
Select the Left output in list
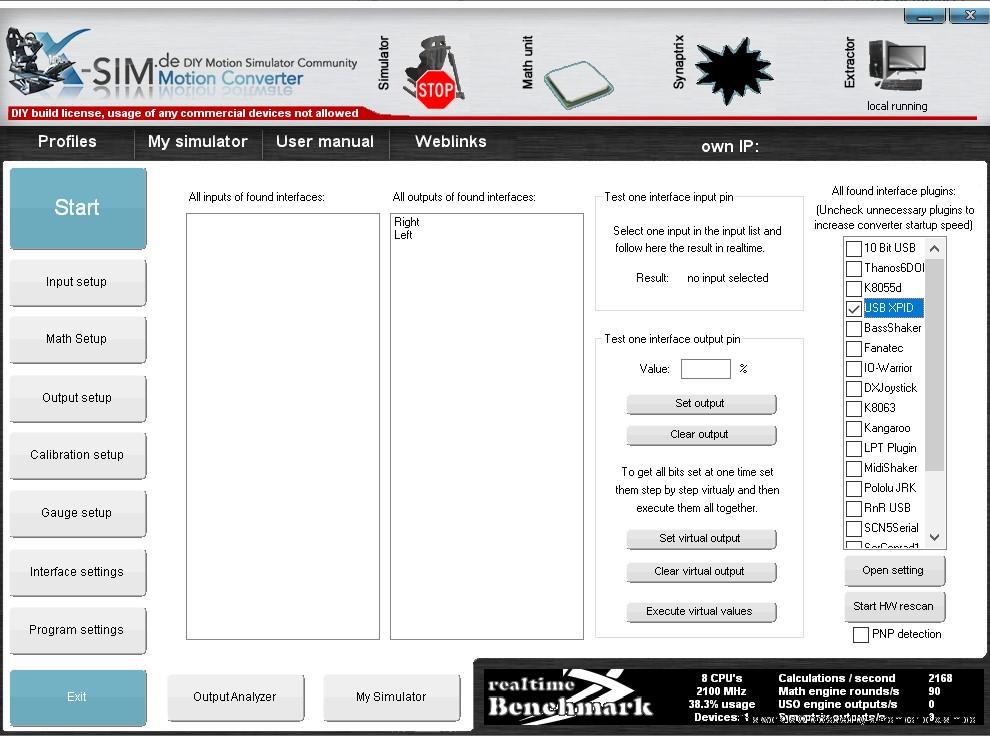403,235
